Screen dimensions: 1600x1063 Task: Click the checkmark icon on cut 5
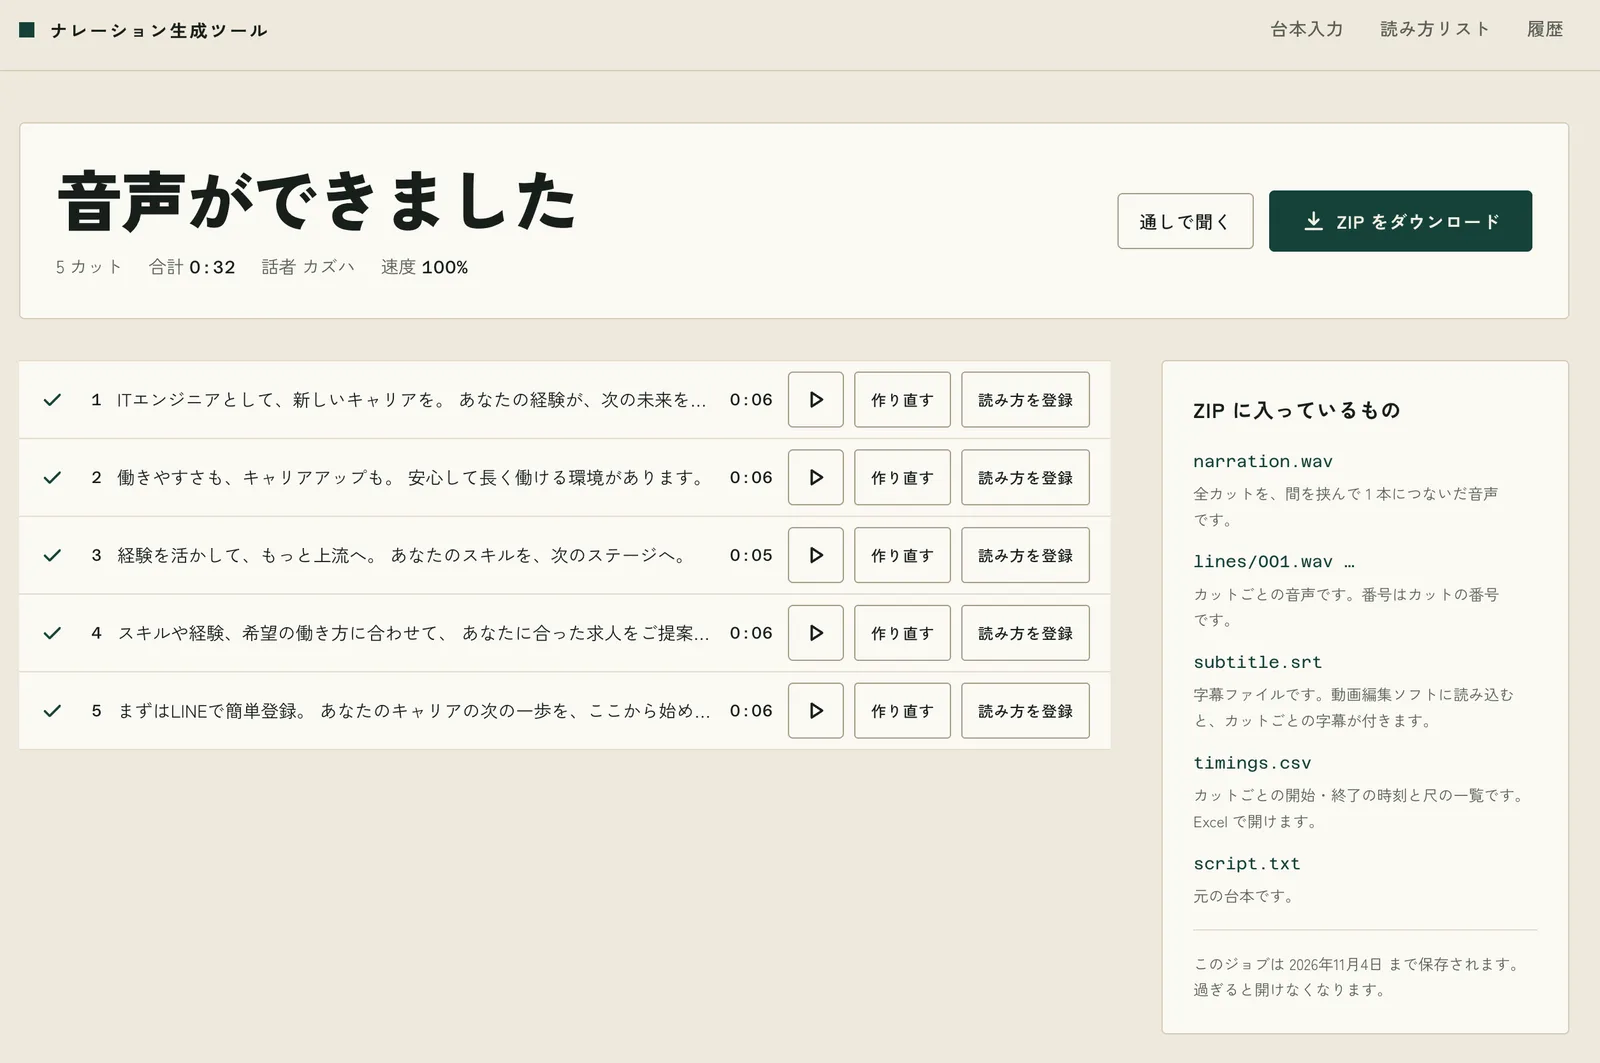coord(53,711)
